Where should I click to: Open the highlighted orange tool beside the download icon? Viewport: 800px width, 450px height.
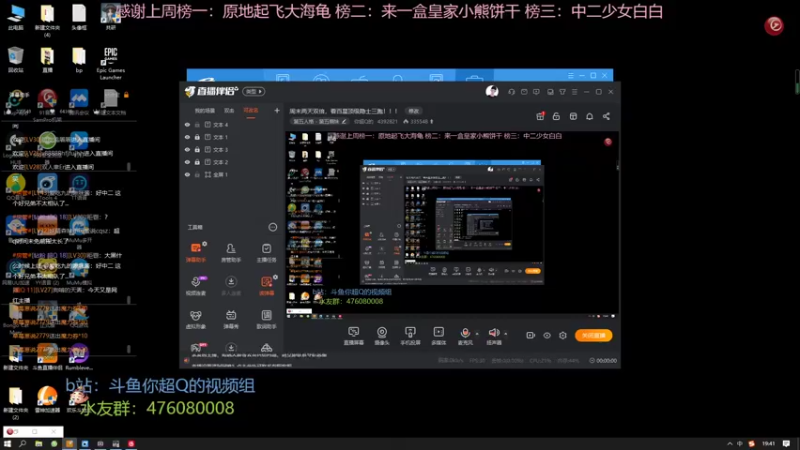coord(266,286)
